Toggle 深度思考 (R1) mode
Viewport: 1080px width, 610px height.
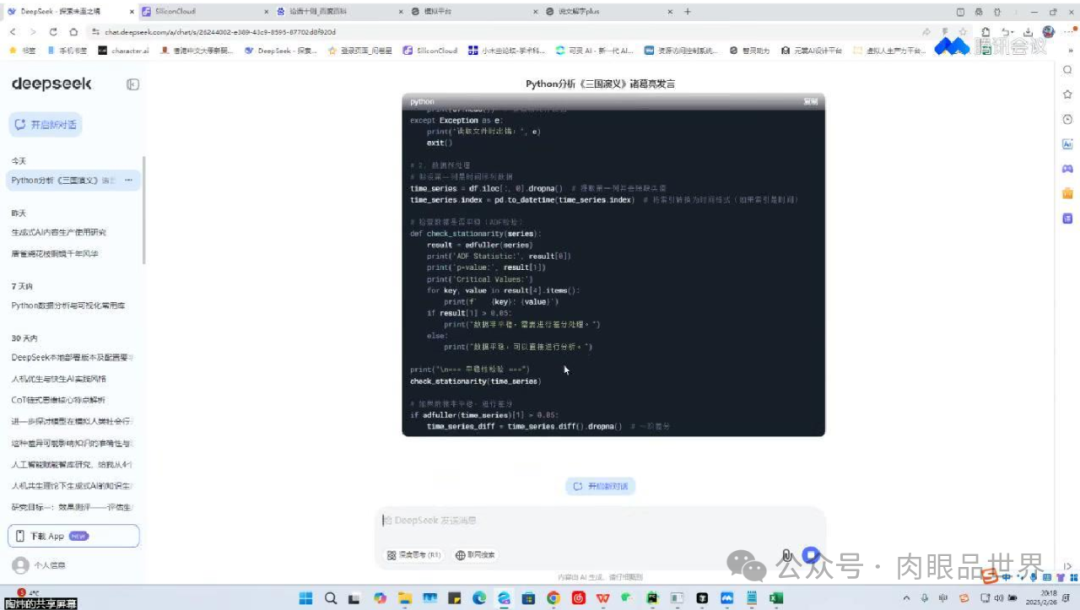pos(413,555)
